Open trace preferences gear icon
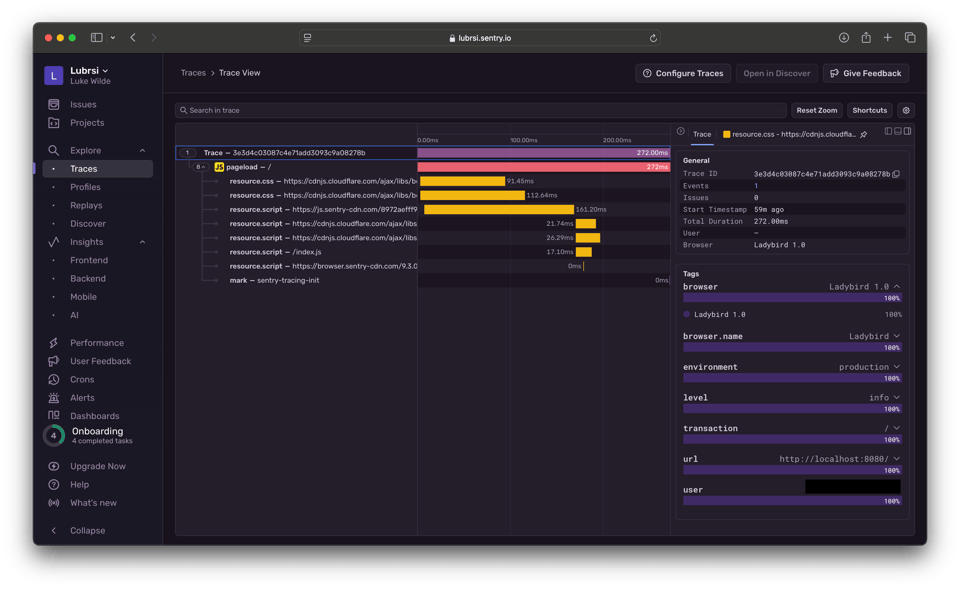960x589 pixels. click(x=906, y=111)
